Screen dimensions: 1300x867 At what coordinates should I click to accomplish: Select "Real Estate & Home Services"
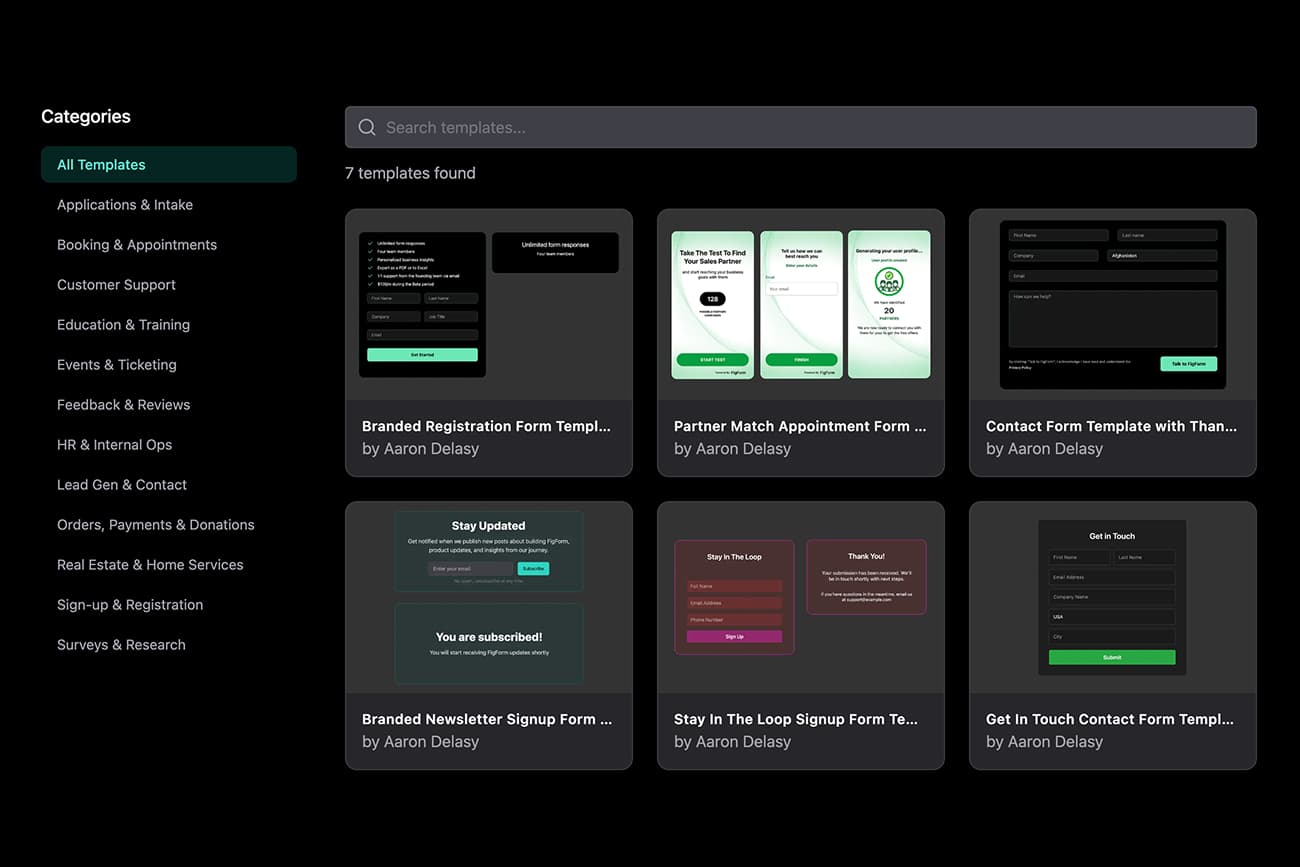[x=150, y=564]
